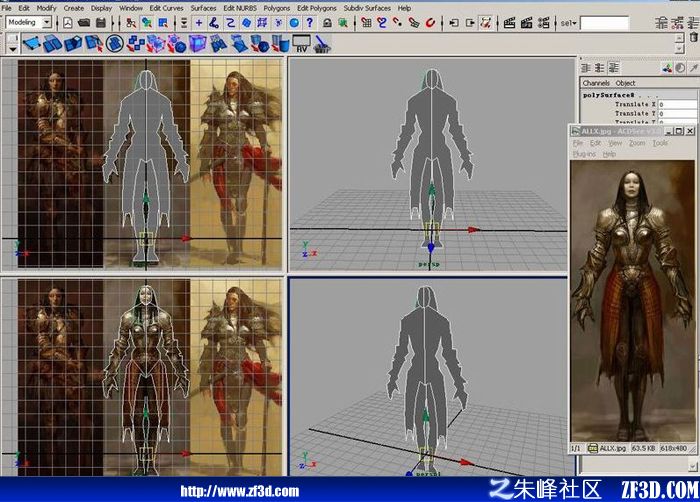Show the layer editor only layout icon
This screenshot has width=700, height=502.
(x=600, y=68)
